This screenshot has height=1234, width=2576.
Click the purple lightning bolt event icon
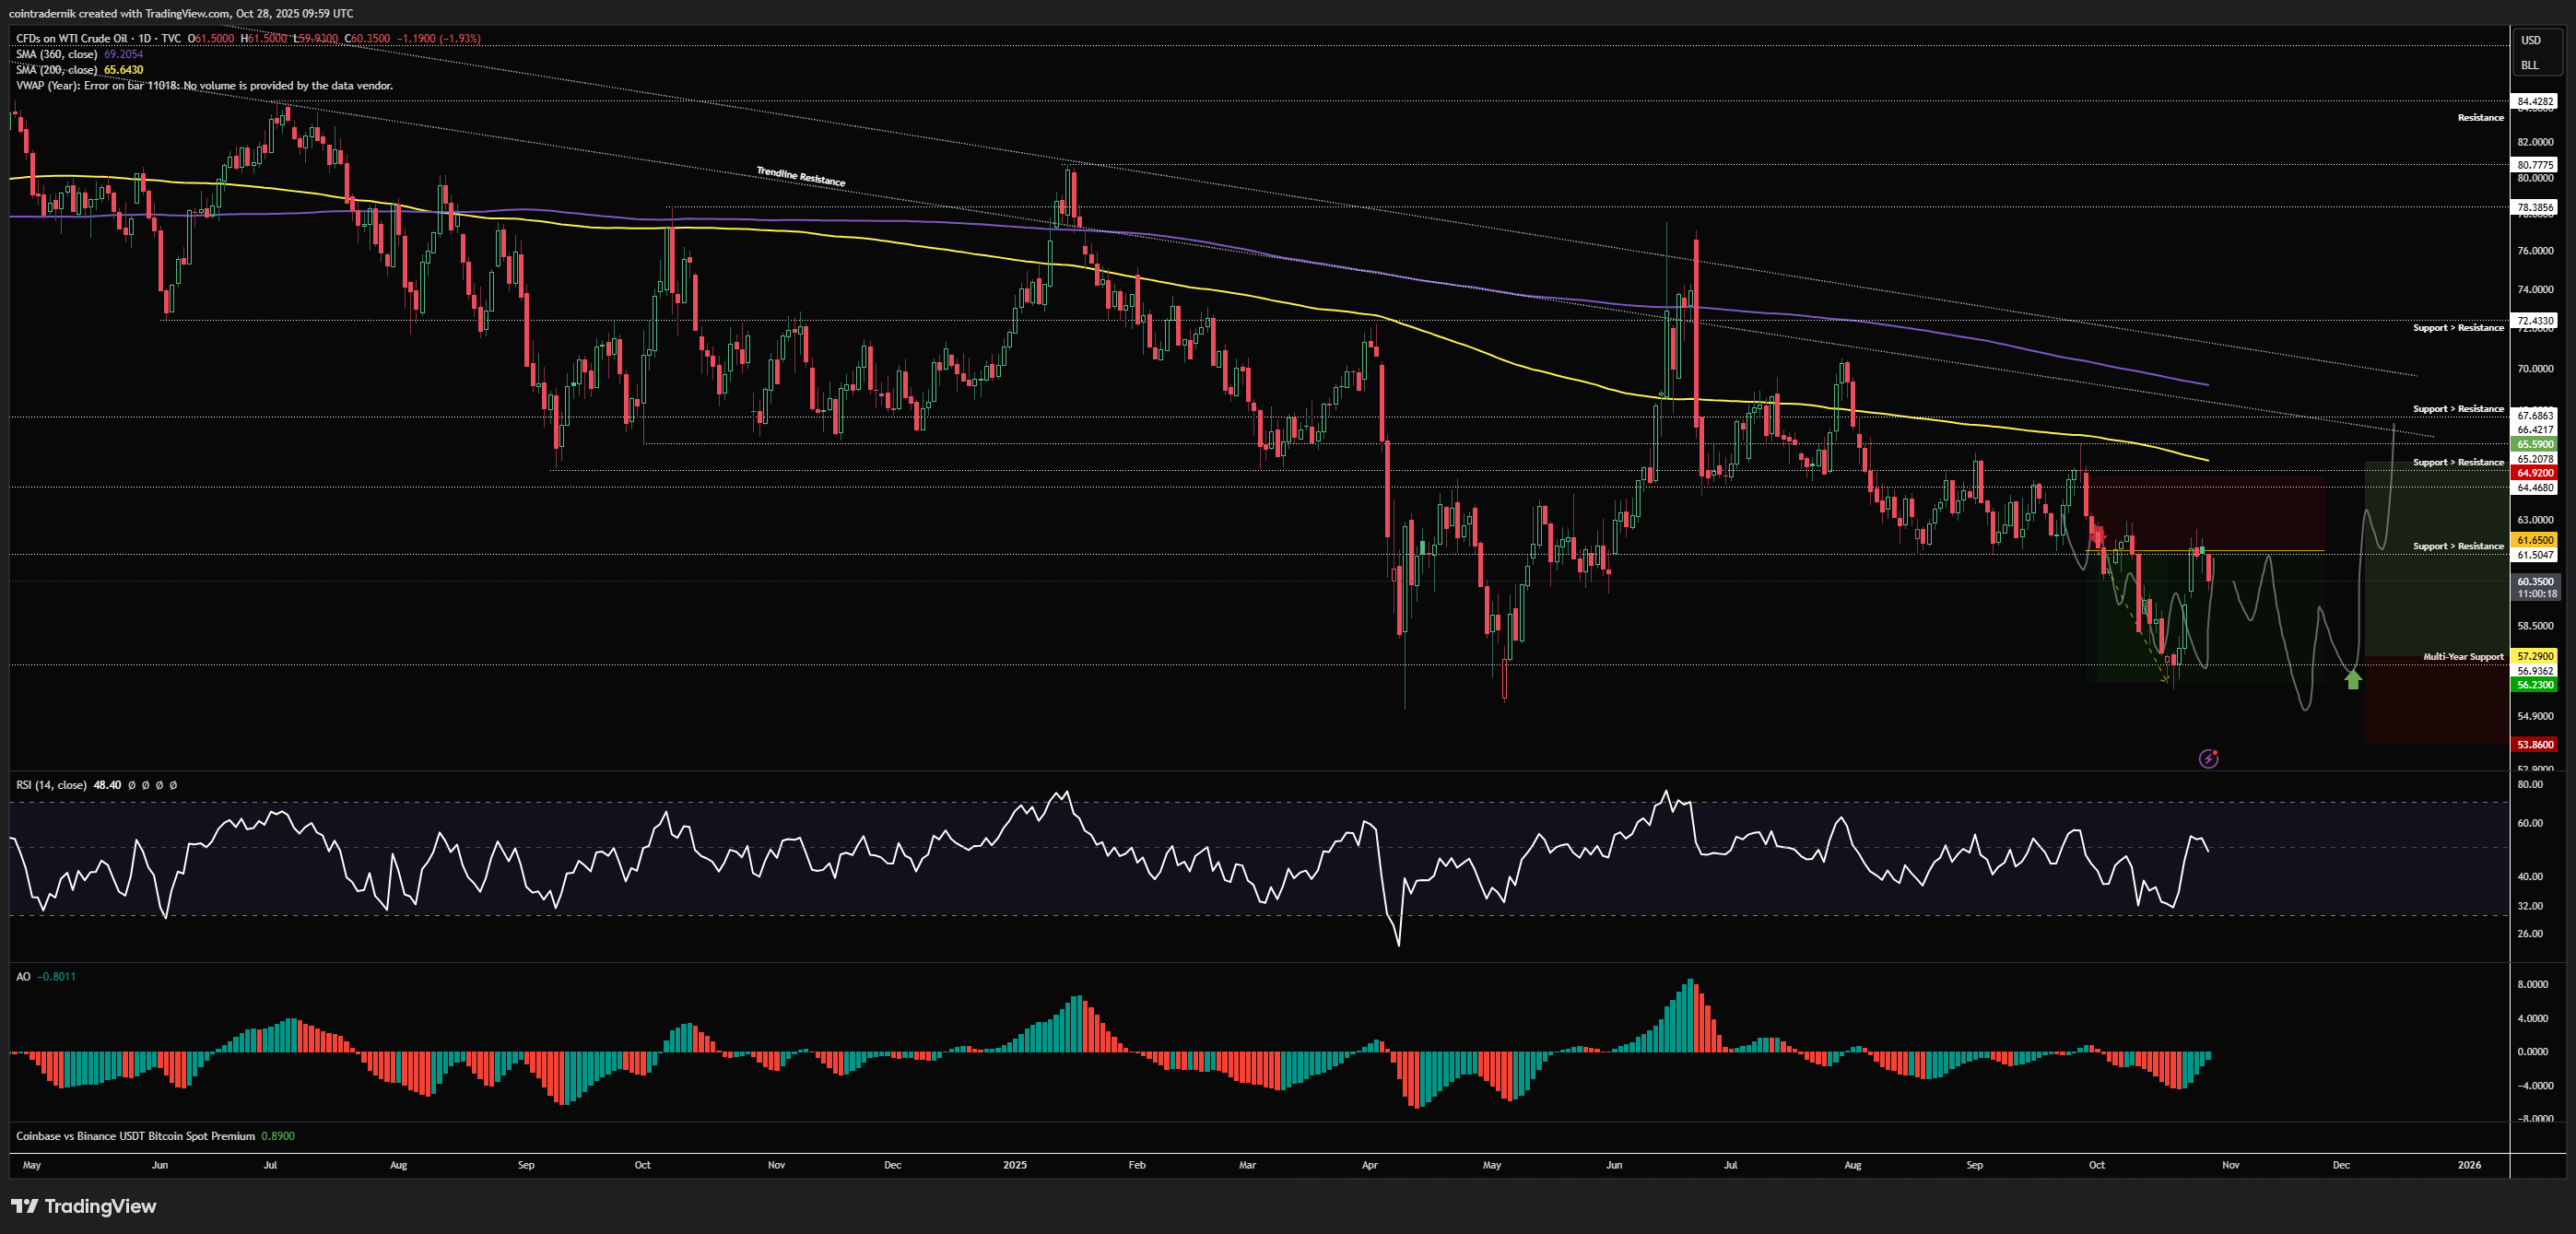2209,759
